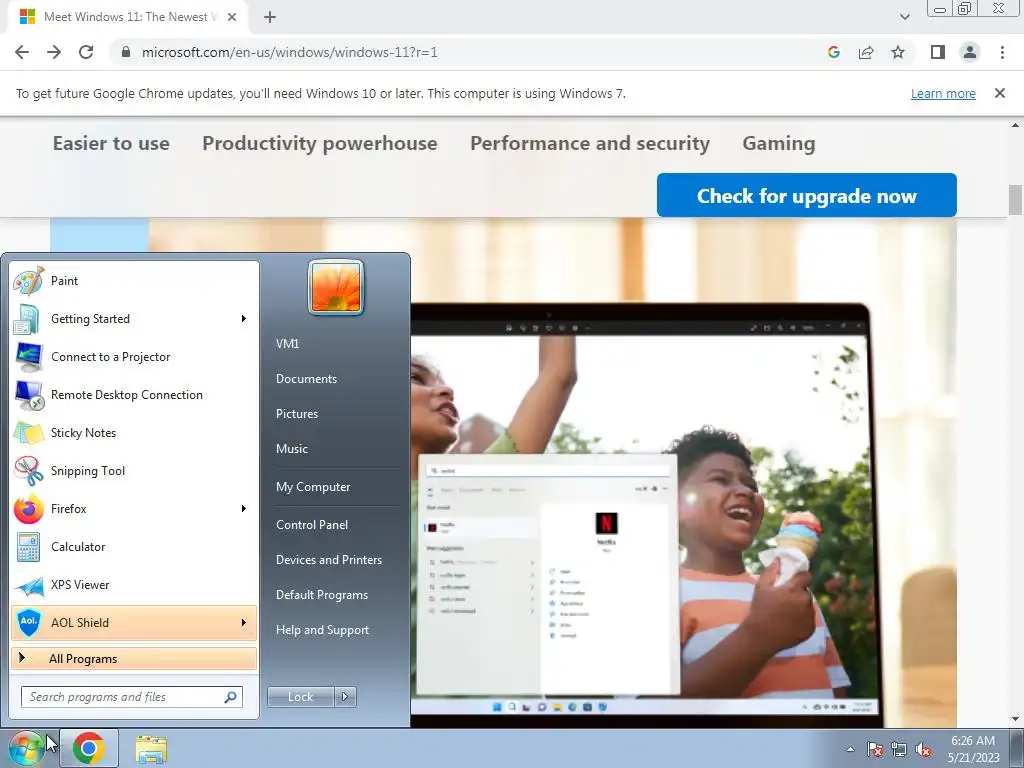Open the VM1 user folder
Viewport: 1024px width, 768px height.
point(287,344)
